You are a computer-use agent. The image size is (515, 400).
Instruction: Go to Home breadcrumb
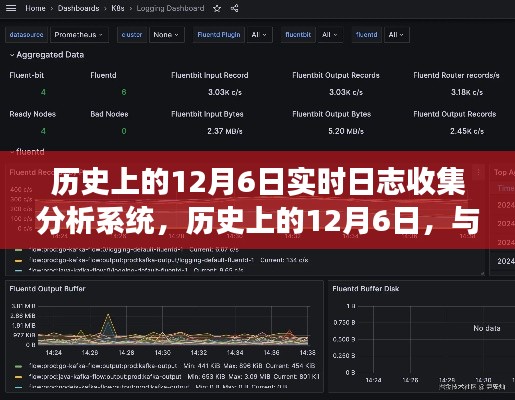pyautogui.click(x=35, y=8)
